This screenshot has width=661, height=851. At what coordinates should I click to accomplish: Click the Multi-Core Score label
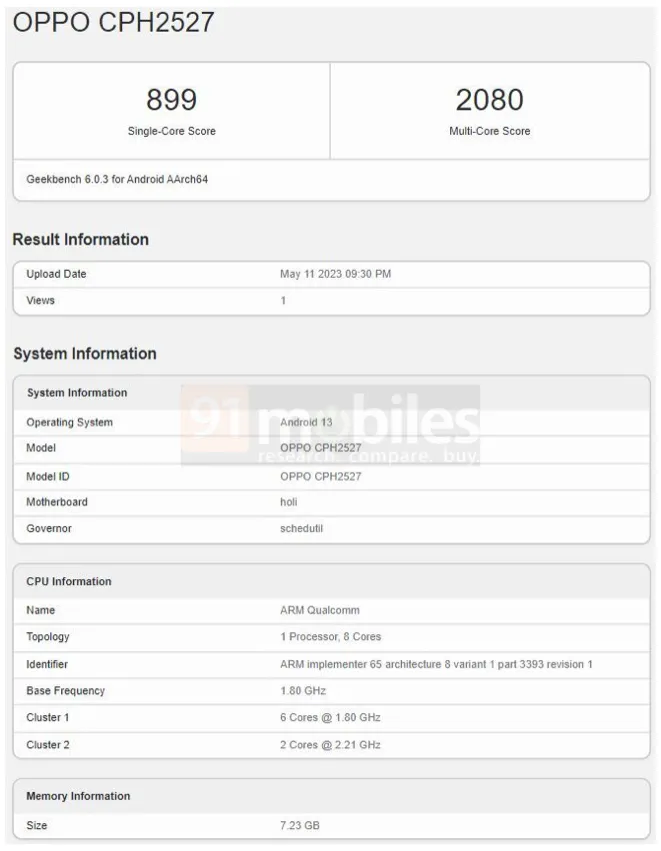pyautogui.click(x=489, y=131)
